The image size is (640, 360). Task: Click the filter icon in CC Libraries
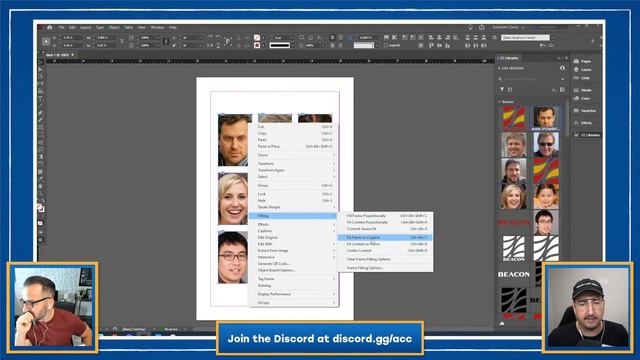click(x=502, y=89)
